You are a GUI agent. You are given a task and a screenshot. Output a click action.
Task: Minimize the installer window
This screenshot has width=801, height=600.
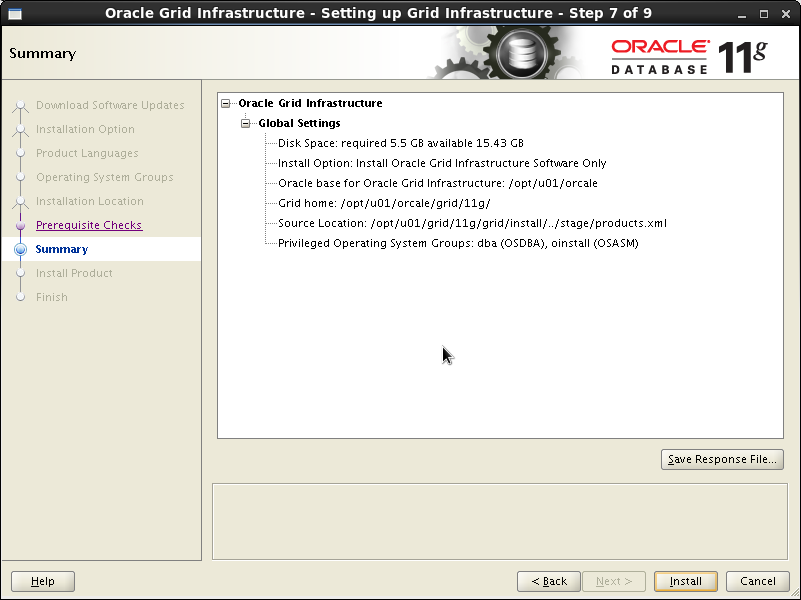(x=742, y=14)
